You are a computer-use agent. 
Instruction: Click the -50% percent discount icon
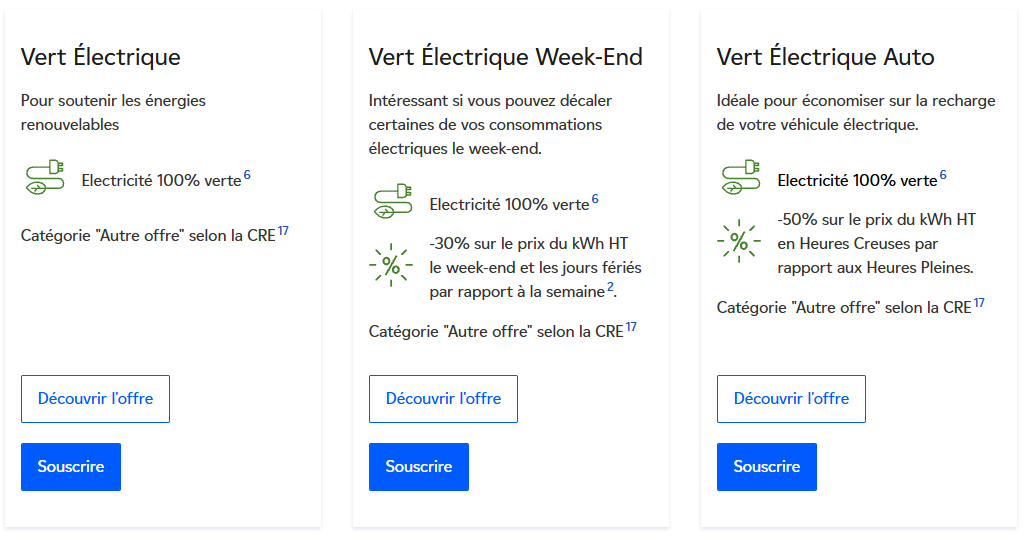(739, 241)
